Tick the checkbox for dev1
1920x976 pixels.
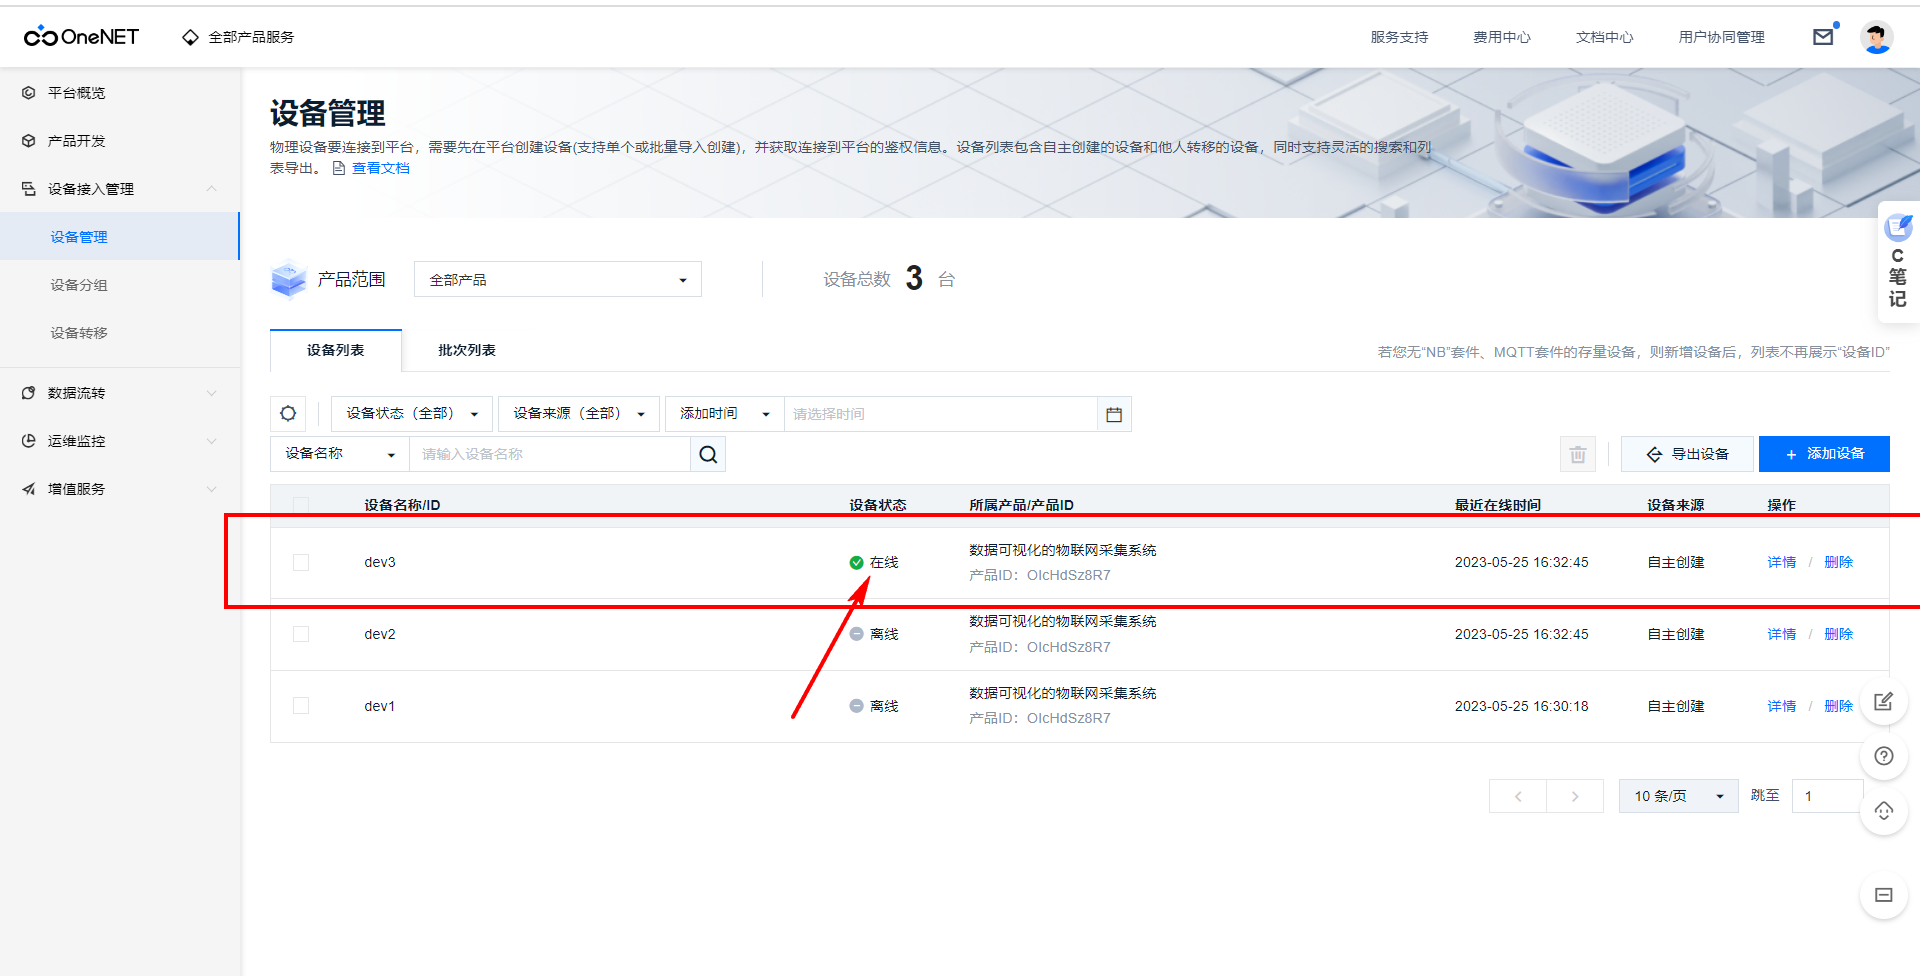point(301,706)
